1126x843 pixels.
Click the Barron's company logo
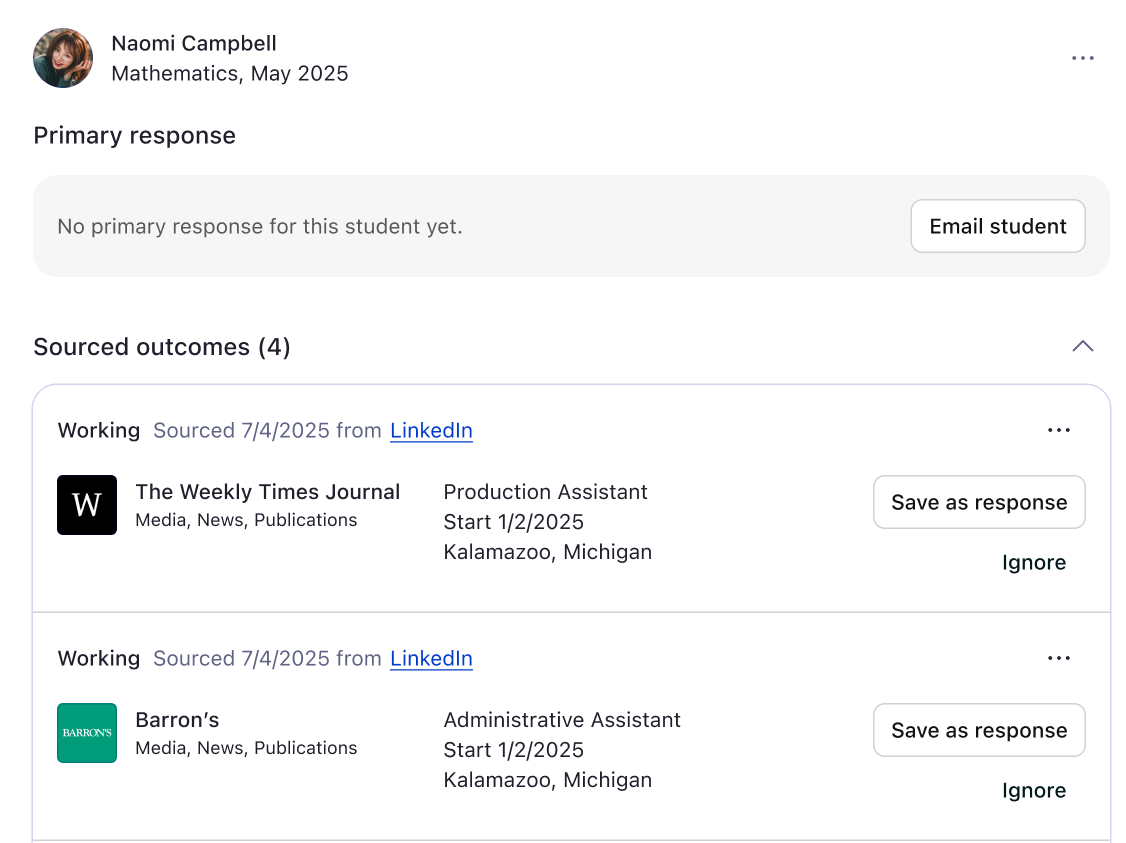click(x=87, y=733)
